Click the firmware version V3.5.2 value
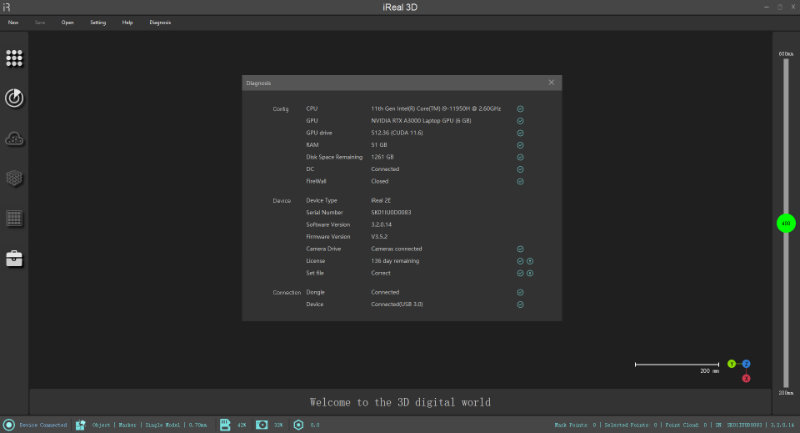The image size is (800, 433). pyautogui.click(x=379, y=237)
